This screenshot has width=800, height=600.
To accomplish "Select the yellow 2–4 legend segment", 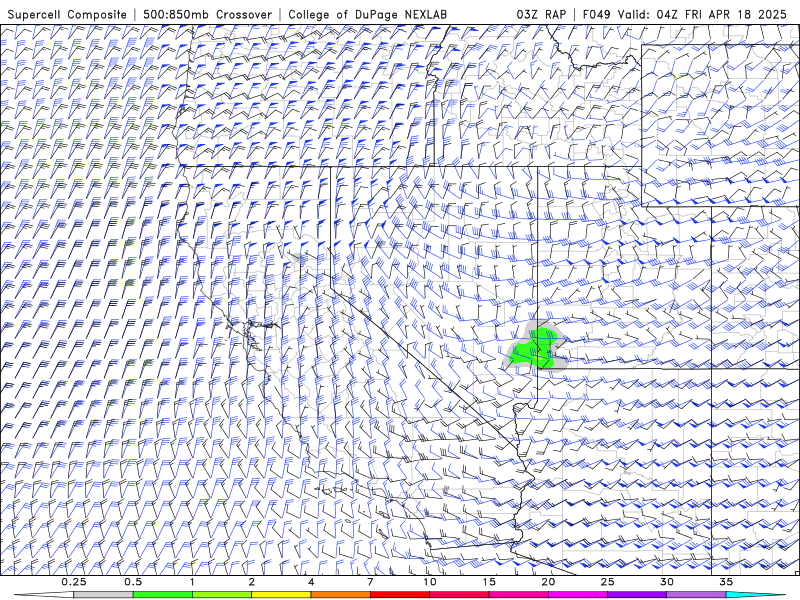I will click(281, 595).
